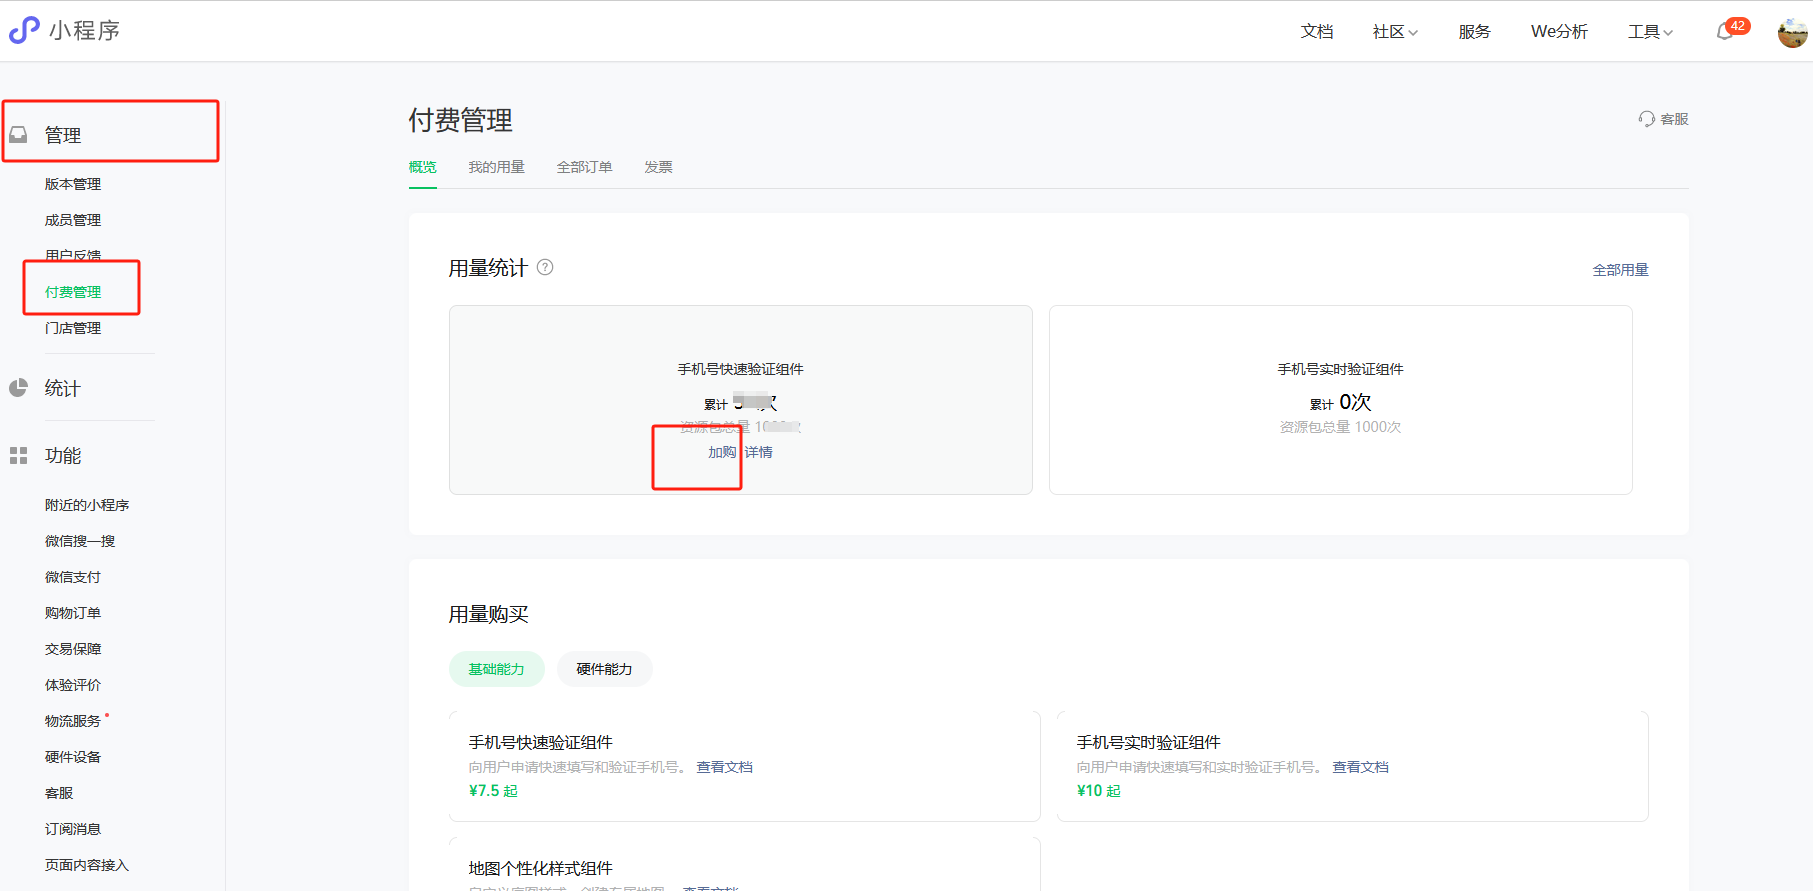Open 成员管理 in the sidebar
This screenshot has height=891, width=1813.
[x=73, y=220]
